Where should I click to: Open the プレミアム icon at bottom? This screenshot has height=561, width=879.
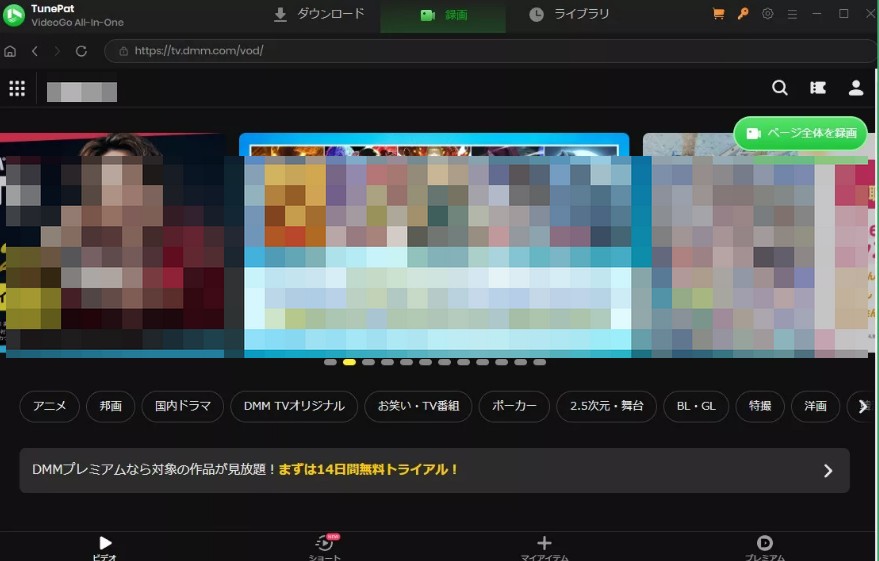pyautogui.click(x=765, y=543)
